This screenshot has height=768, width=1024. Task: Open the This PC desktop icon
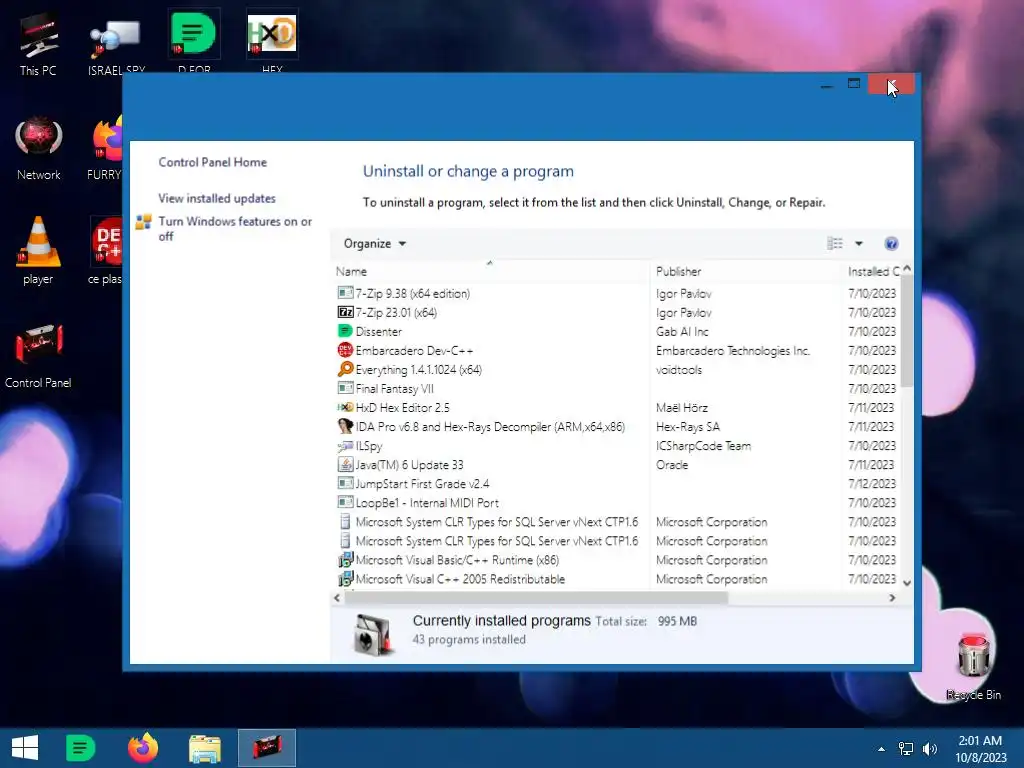click(38, 44)
